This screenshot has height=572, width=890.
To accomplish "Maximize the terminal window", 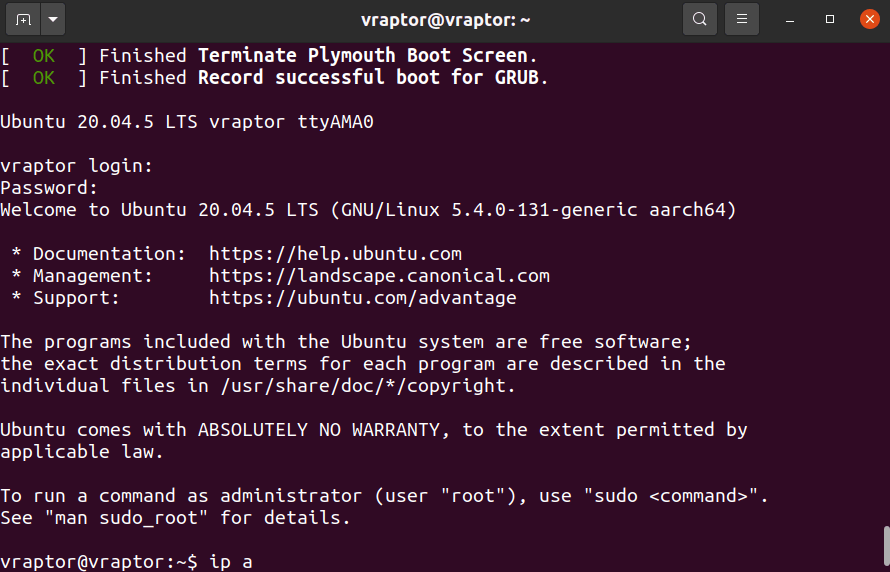I will click(x=830, y=19).
